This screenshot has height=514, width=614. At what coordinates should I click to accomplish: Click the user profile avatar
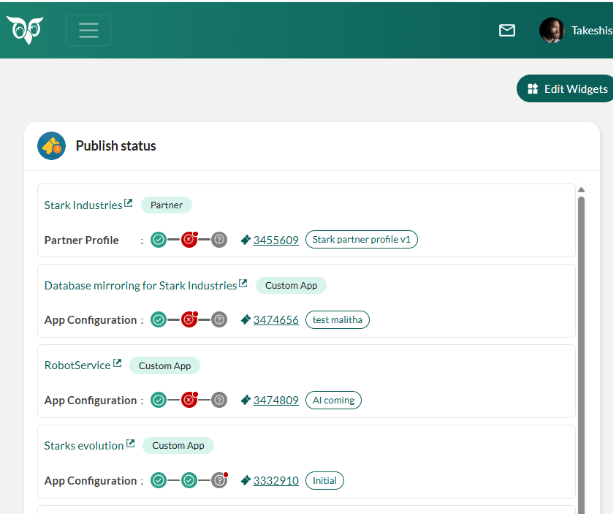coord(551,30)
